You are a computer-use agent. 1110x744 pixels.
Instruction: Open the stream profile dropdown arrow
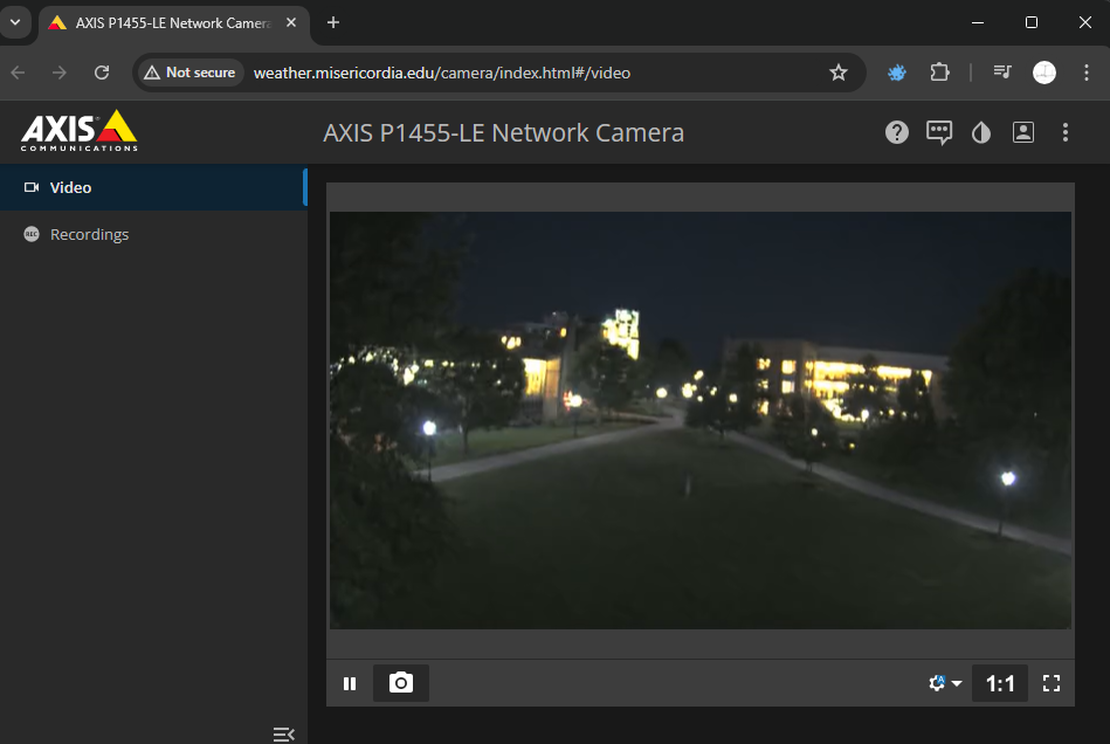click(955, 683)
